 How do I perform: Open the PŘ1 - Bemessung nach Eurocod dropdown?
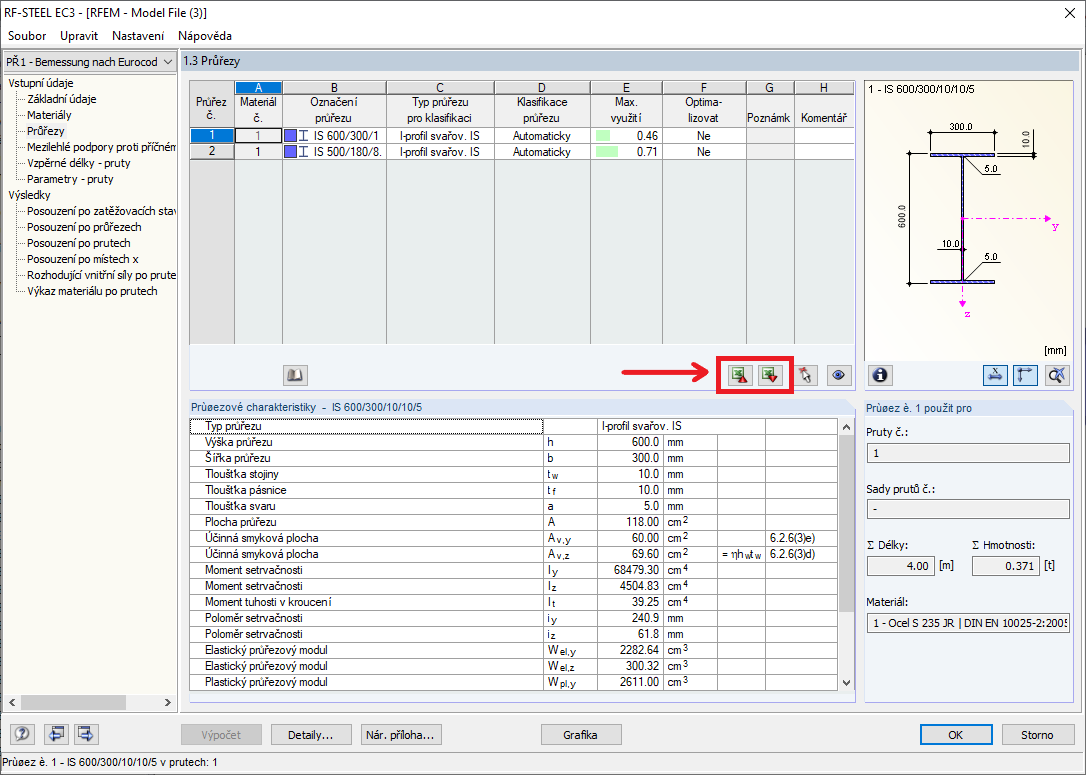point(89,62)
